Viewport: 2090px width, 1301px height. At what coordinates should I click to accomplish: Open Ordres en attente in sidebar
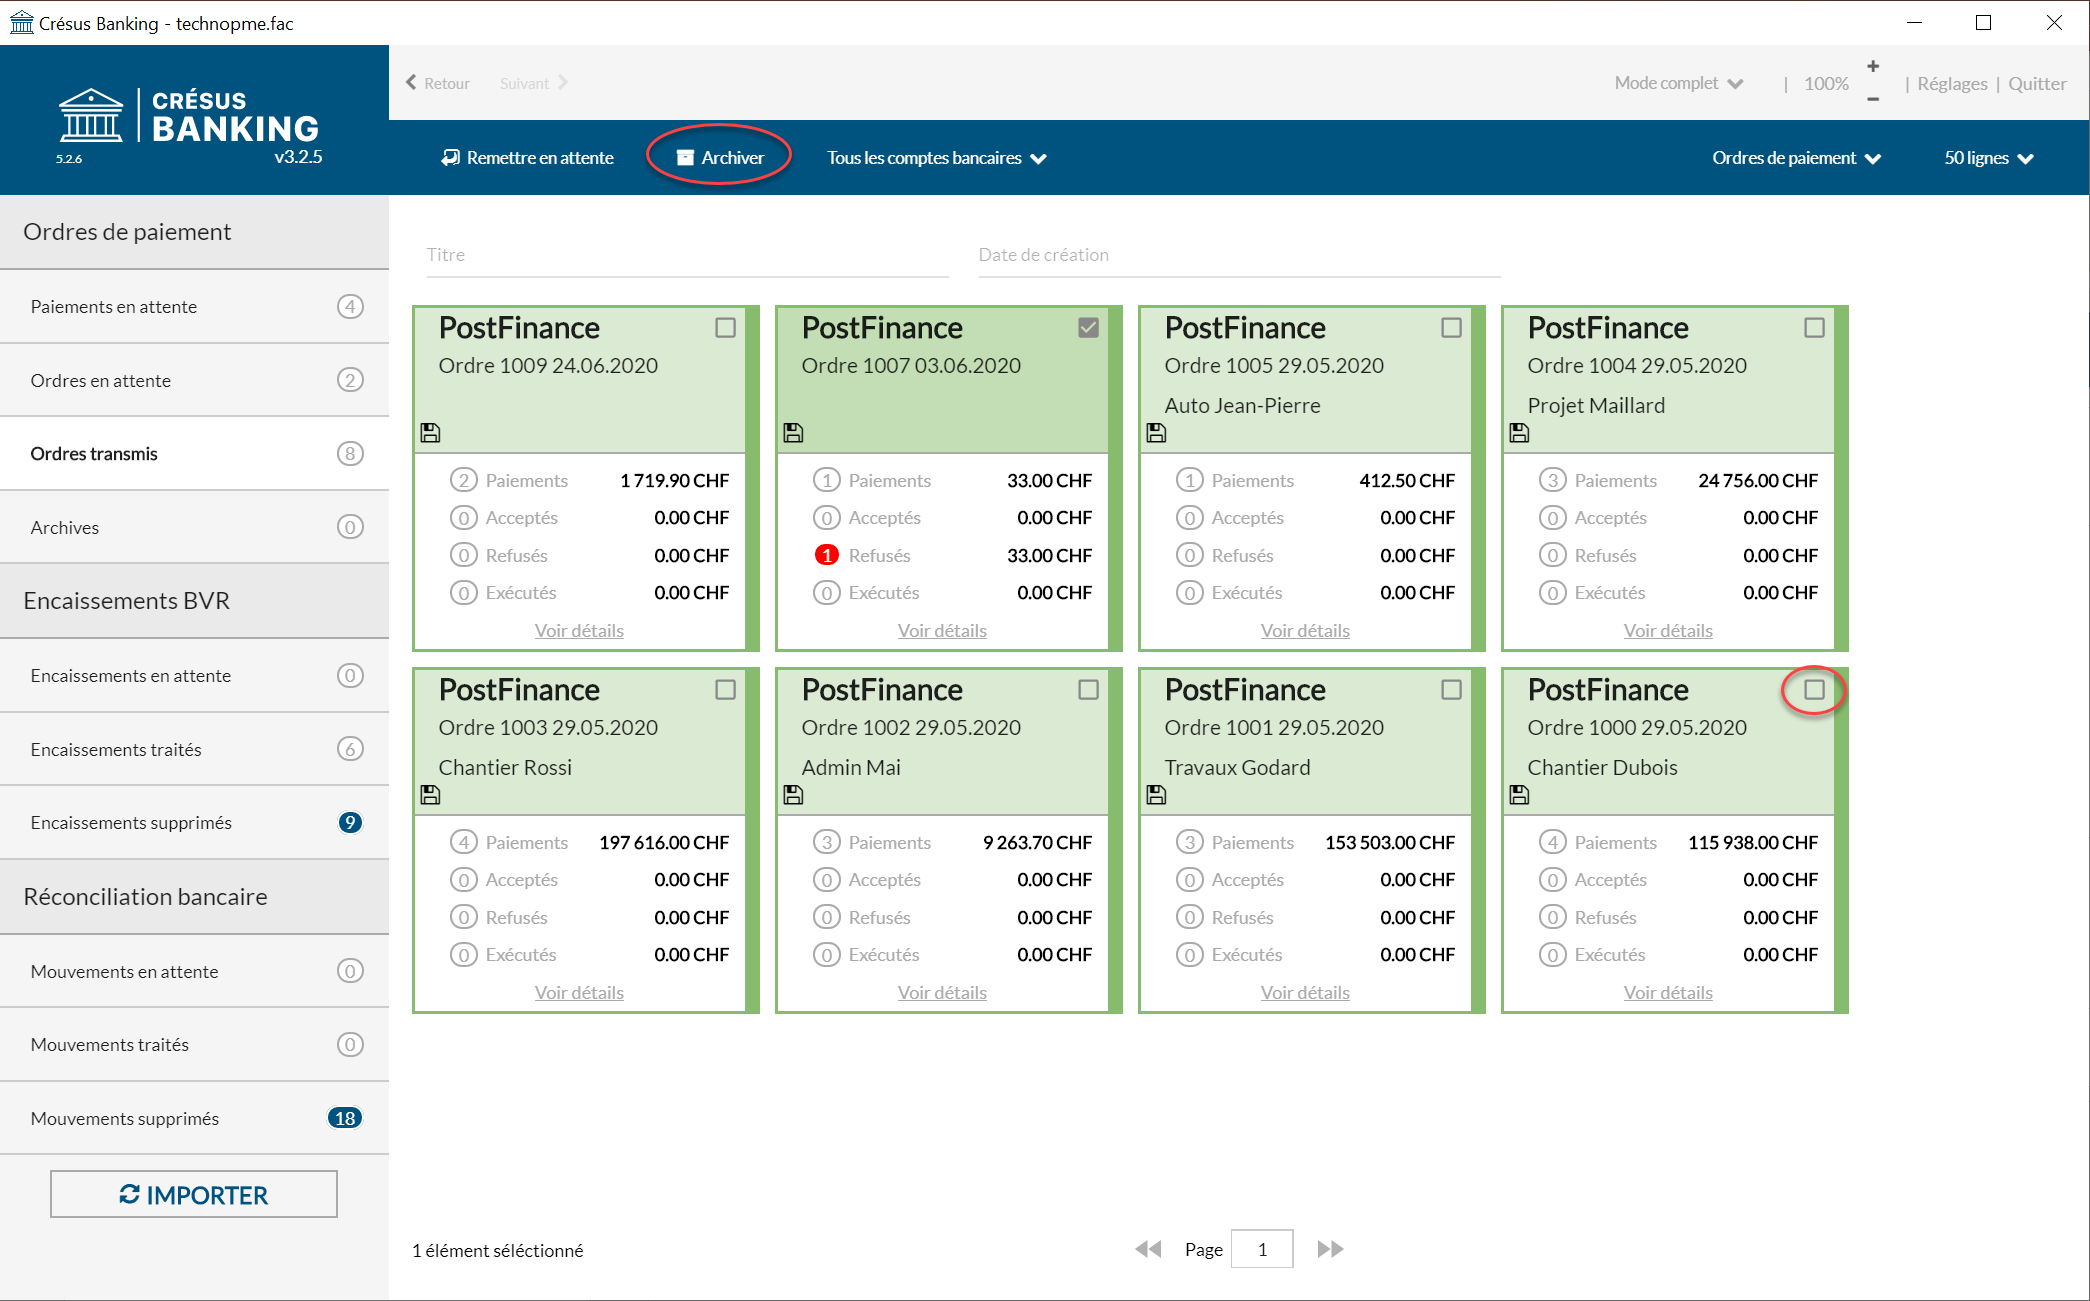[195, 381]
